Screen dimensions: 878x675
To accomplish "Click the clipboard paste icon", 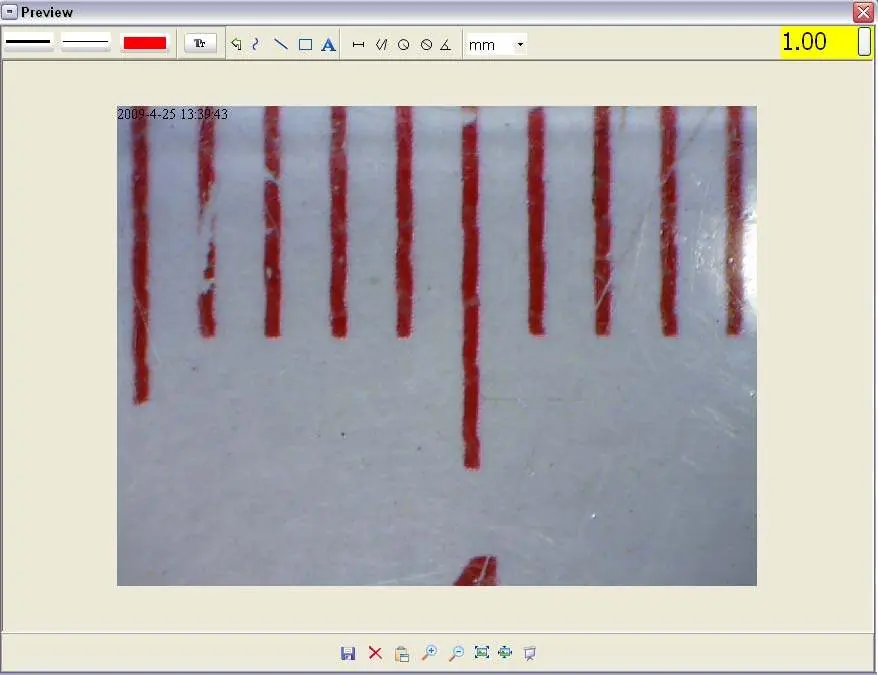I will pos(401,654).
